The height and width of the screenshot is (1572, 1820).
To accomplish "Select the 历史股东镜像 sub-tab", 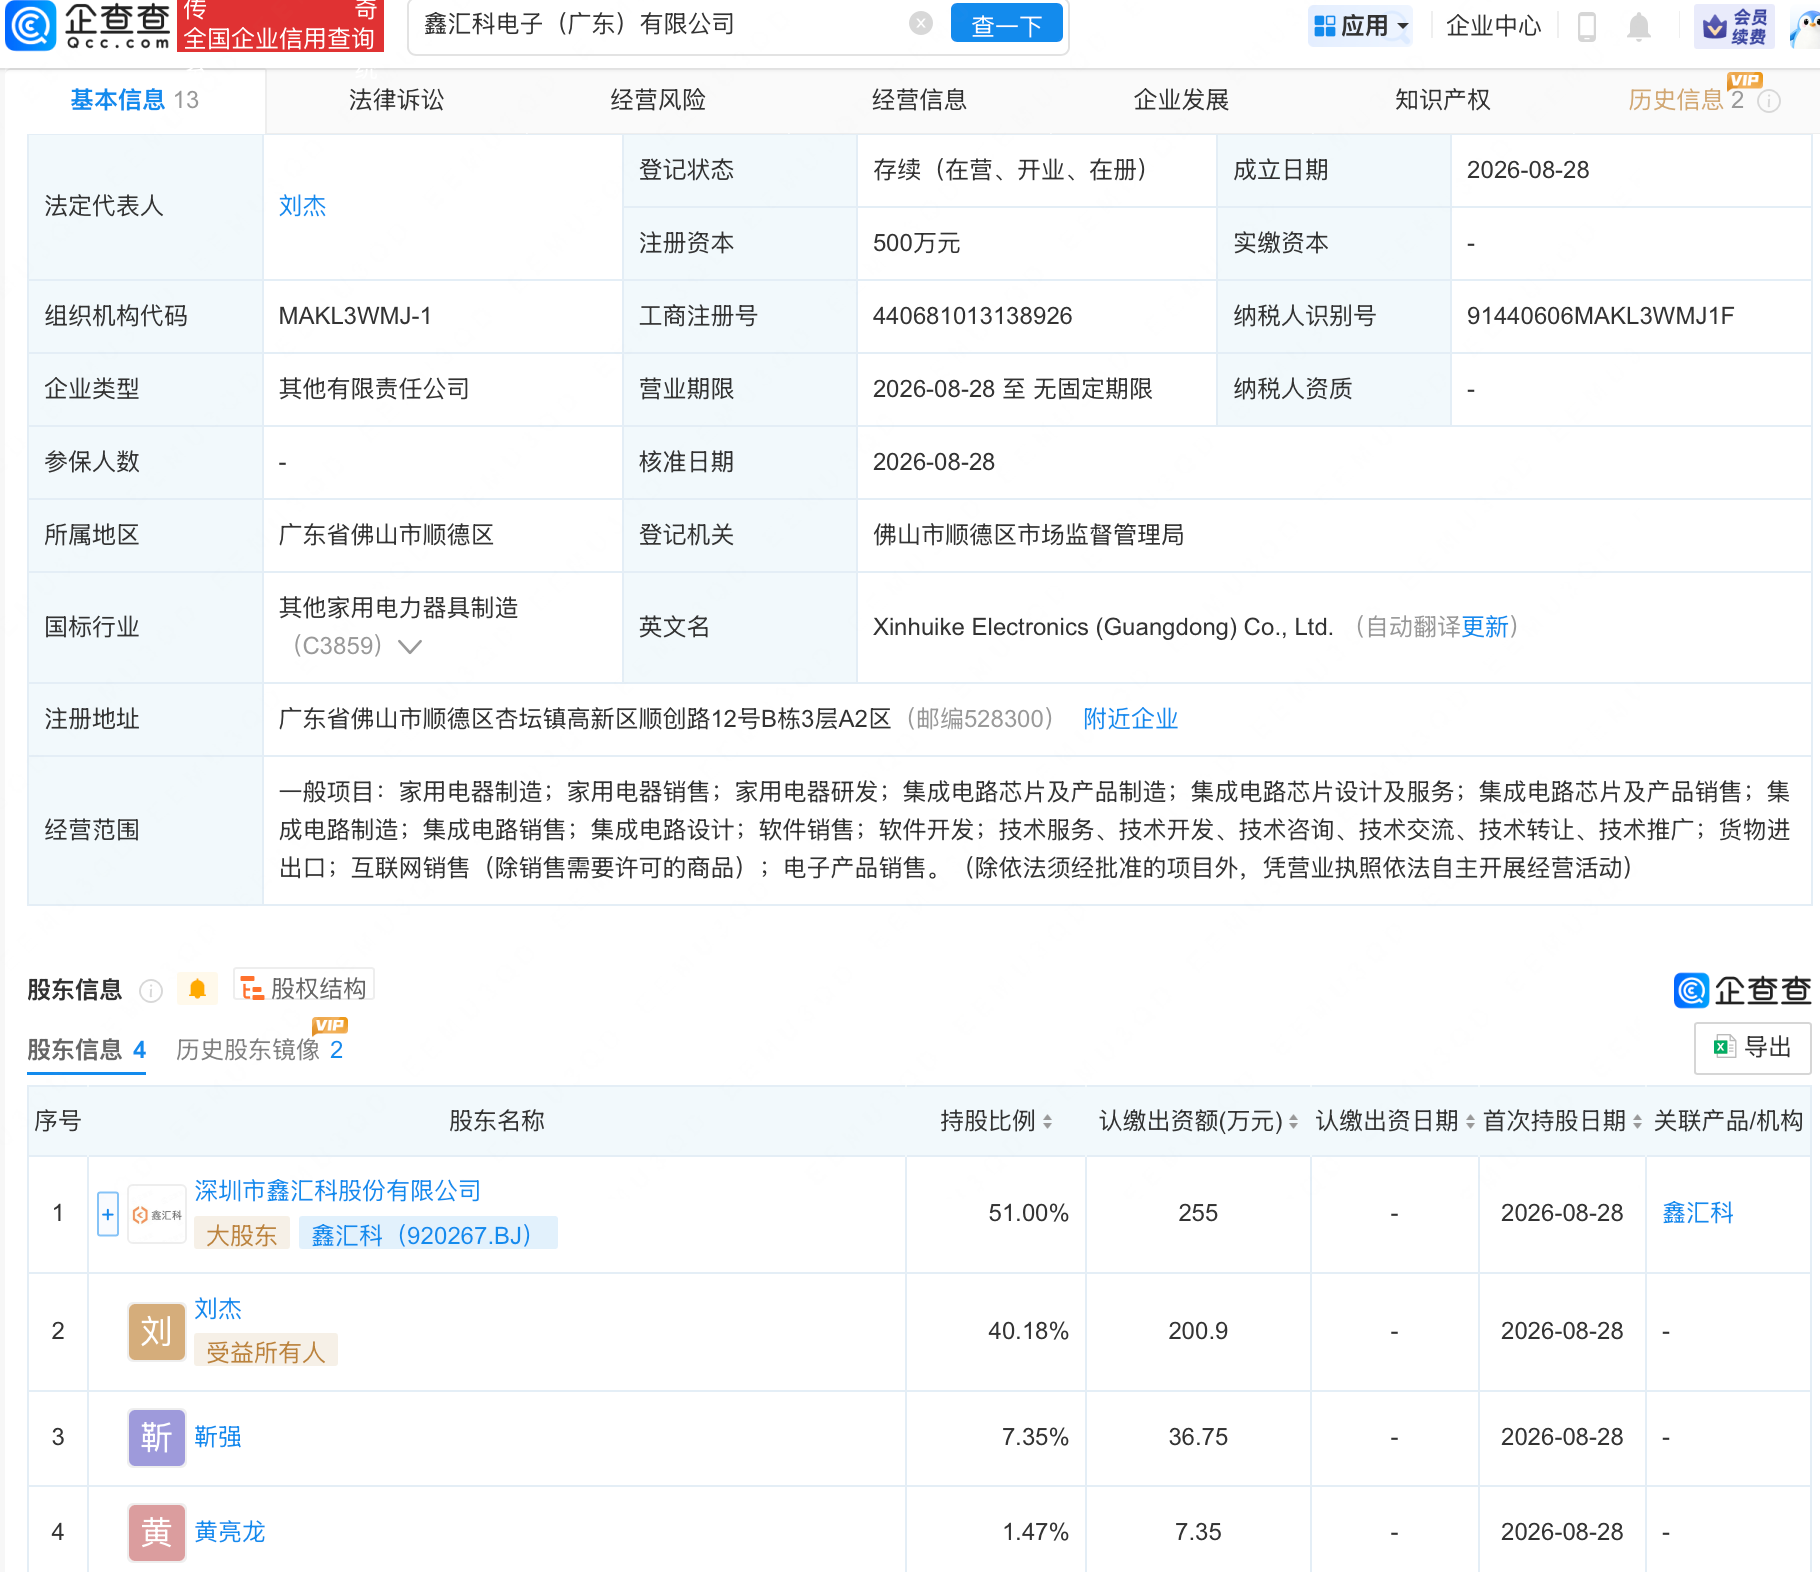I will click(x=260, y=1050).
